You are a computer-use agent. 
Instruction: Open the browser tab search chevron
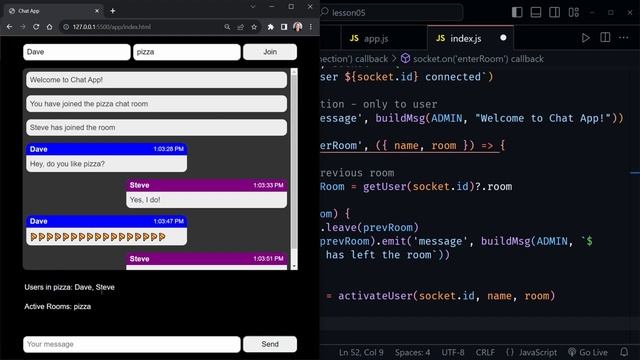point(253,7)
